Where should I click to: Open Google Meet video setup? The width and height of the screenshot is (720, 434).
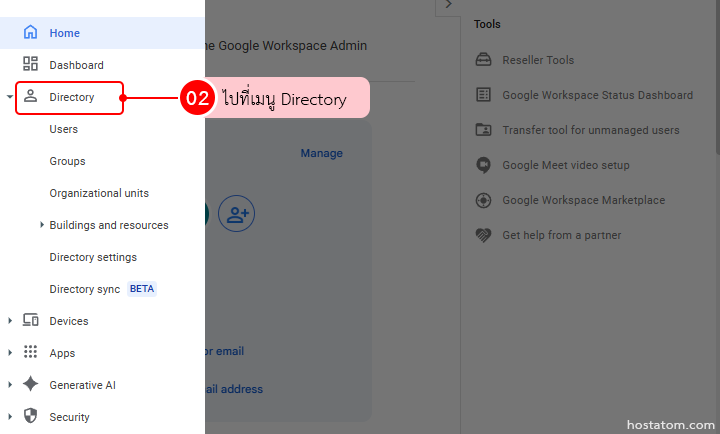566,165
